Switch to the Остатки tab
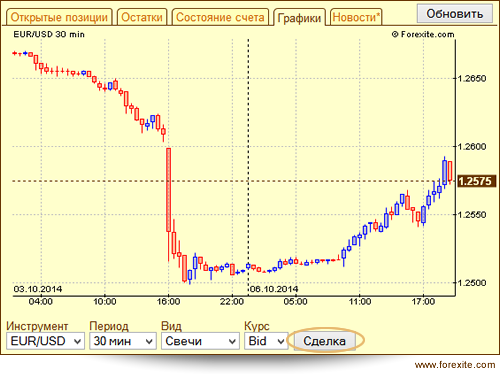 (x=142, y=17)
